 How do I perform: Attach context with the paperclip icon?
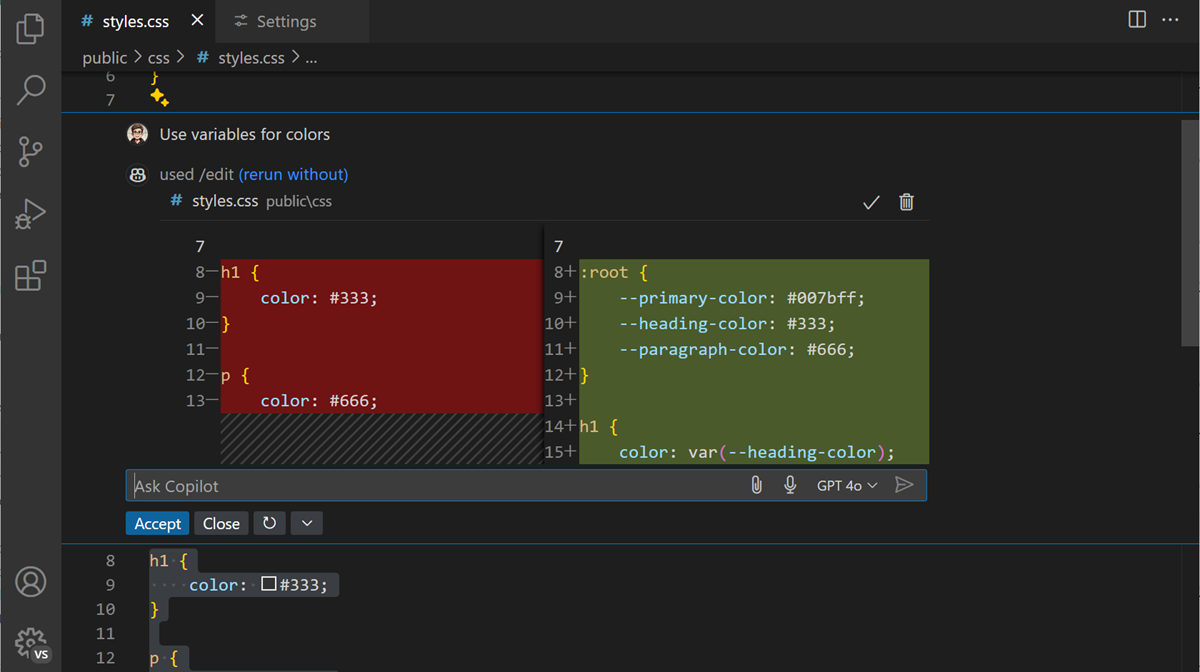[756, 485]
